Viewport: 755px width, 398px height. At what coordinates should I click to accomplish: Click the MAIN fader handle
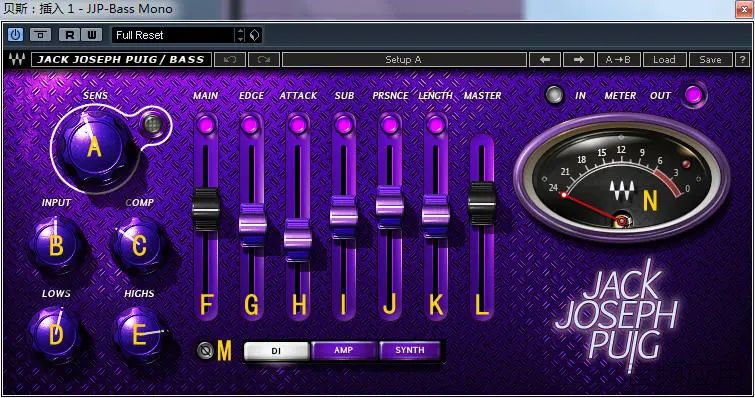coord(206,209)
